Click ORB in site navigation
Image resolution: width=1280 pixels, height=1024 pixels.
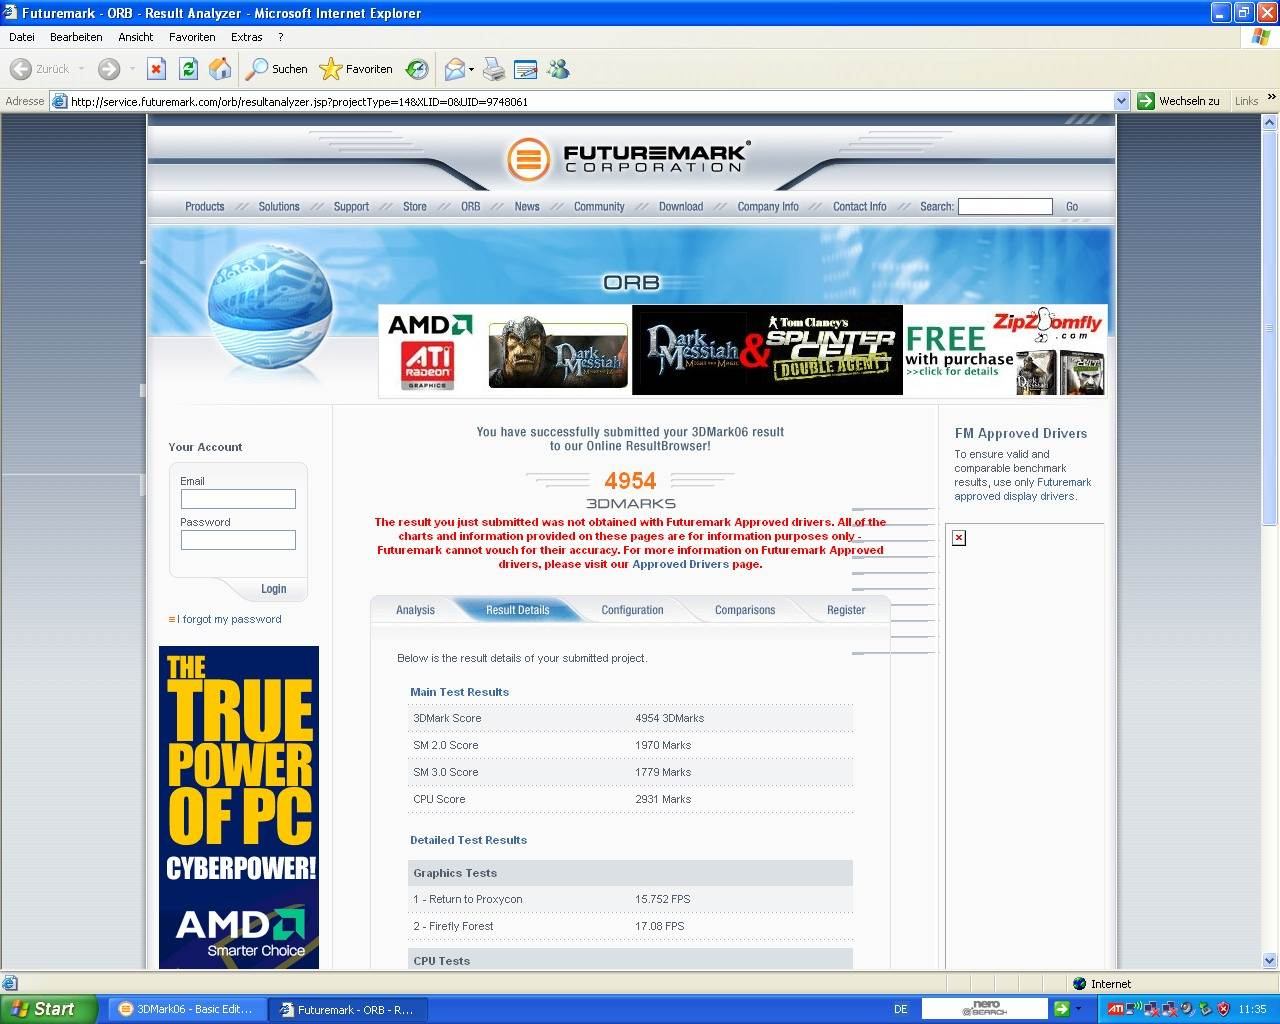click(x=470, y=206)
